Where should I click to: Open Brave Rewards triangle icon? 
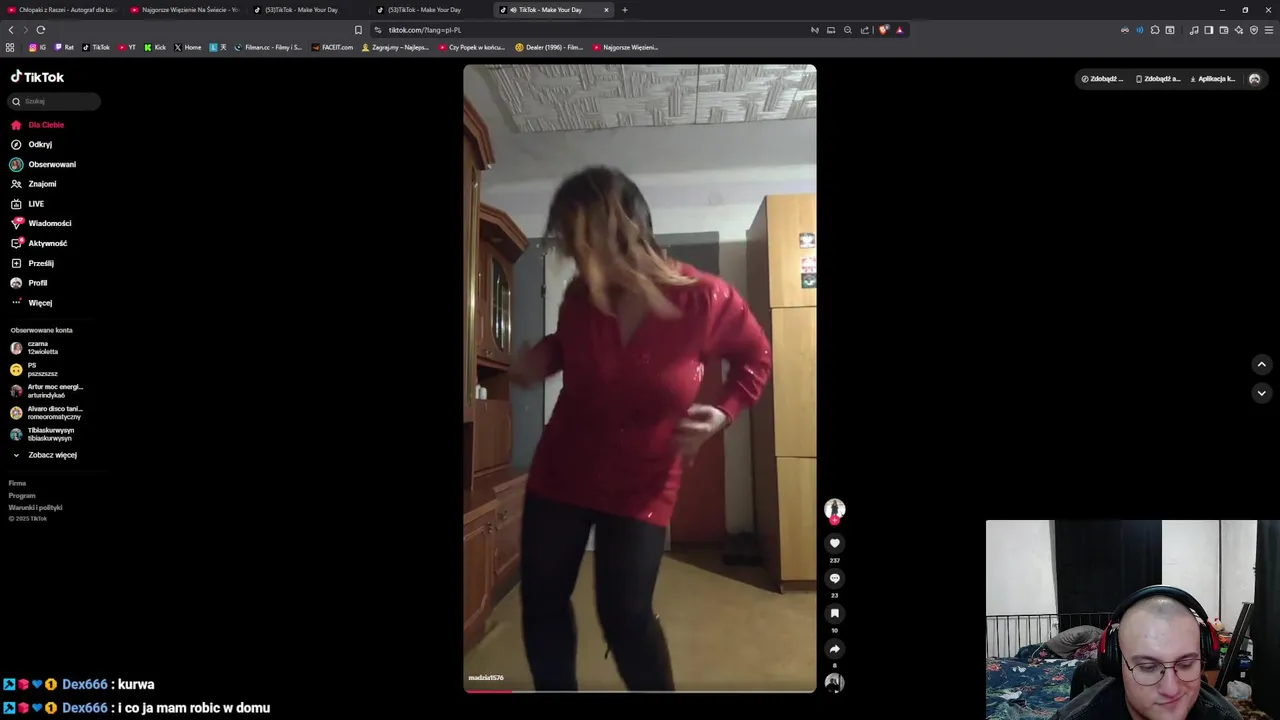tap(899, 30)
